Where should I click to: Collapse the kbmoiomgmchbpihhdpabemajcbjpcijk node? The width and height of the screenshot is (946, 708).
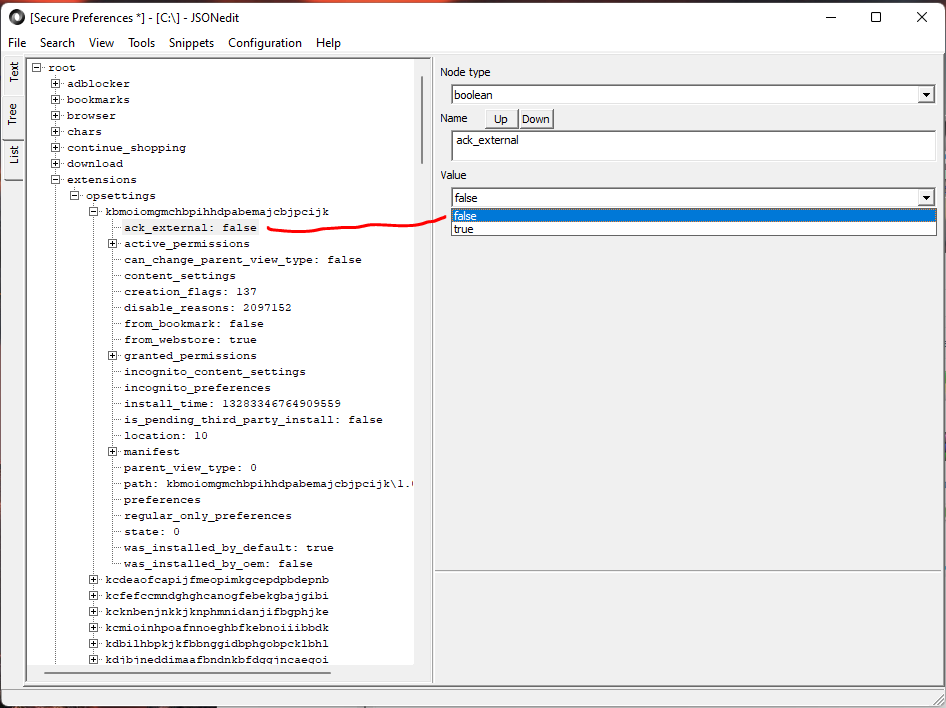(94, 212)
